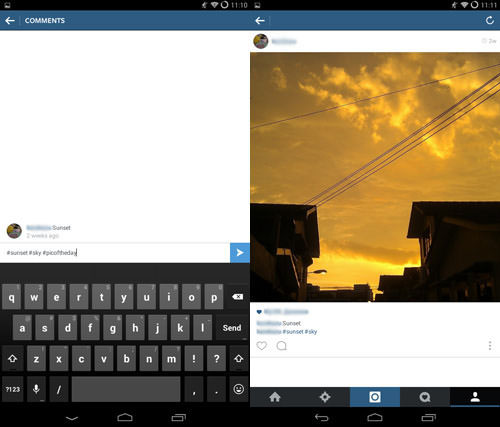Focus the comment text field with hashtags
This screenshot has height=427, width=500.
tap(115, 253)
